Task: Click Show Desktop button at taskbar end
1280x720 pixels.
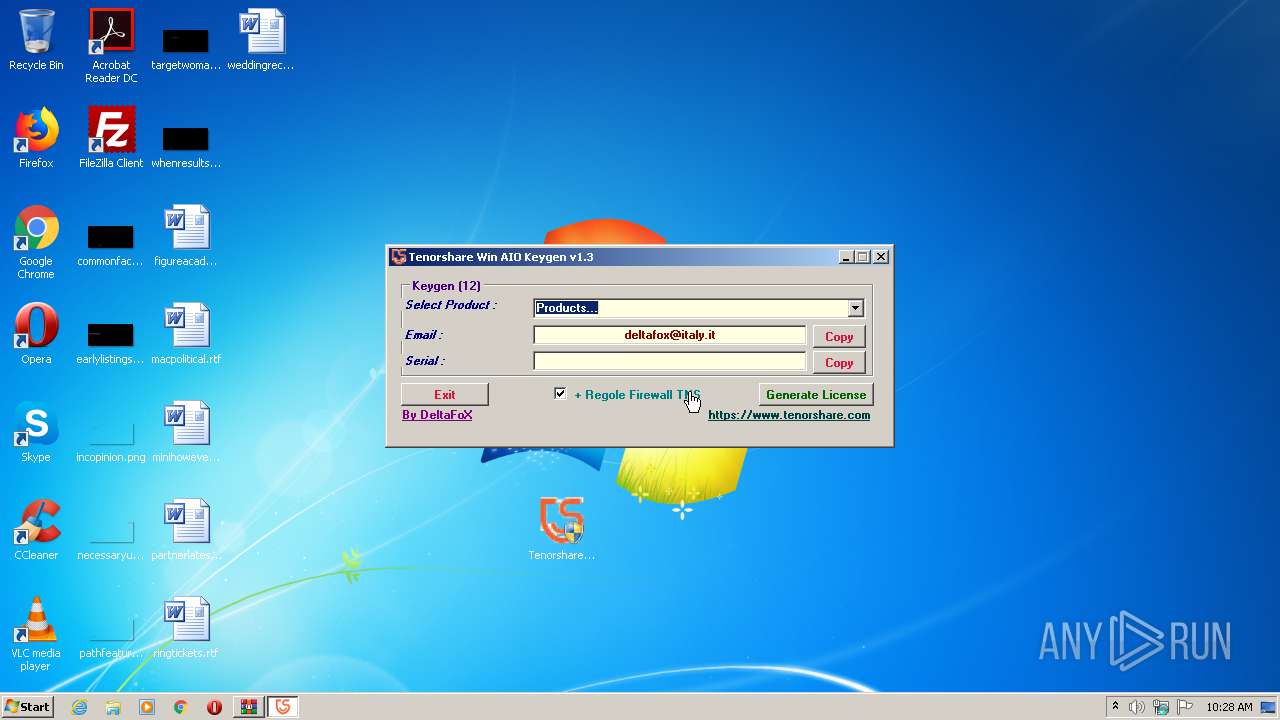Action: [1269, 707]
